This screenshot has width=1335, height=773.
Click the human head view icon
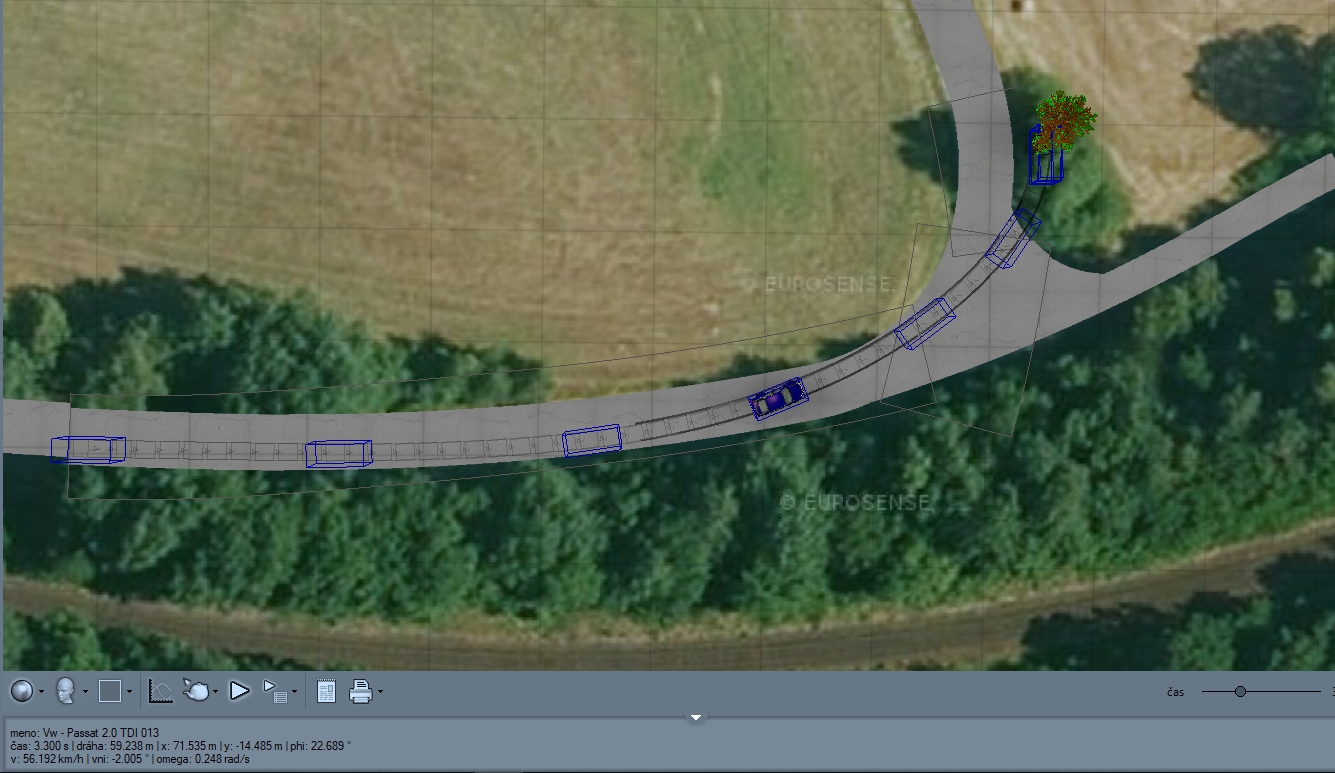(66, 690)
